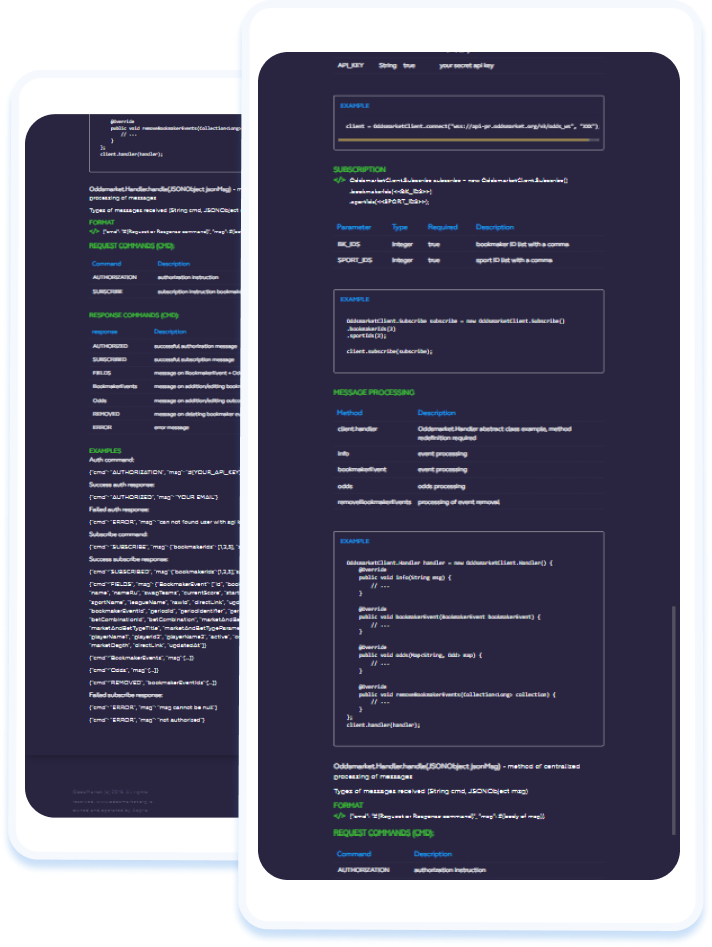Screen dimensions: 712x947
Task: Select the Odds response row in back tablet
Action: 165,400
